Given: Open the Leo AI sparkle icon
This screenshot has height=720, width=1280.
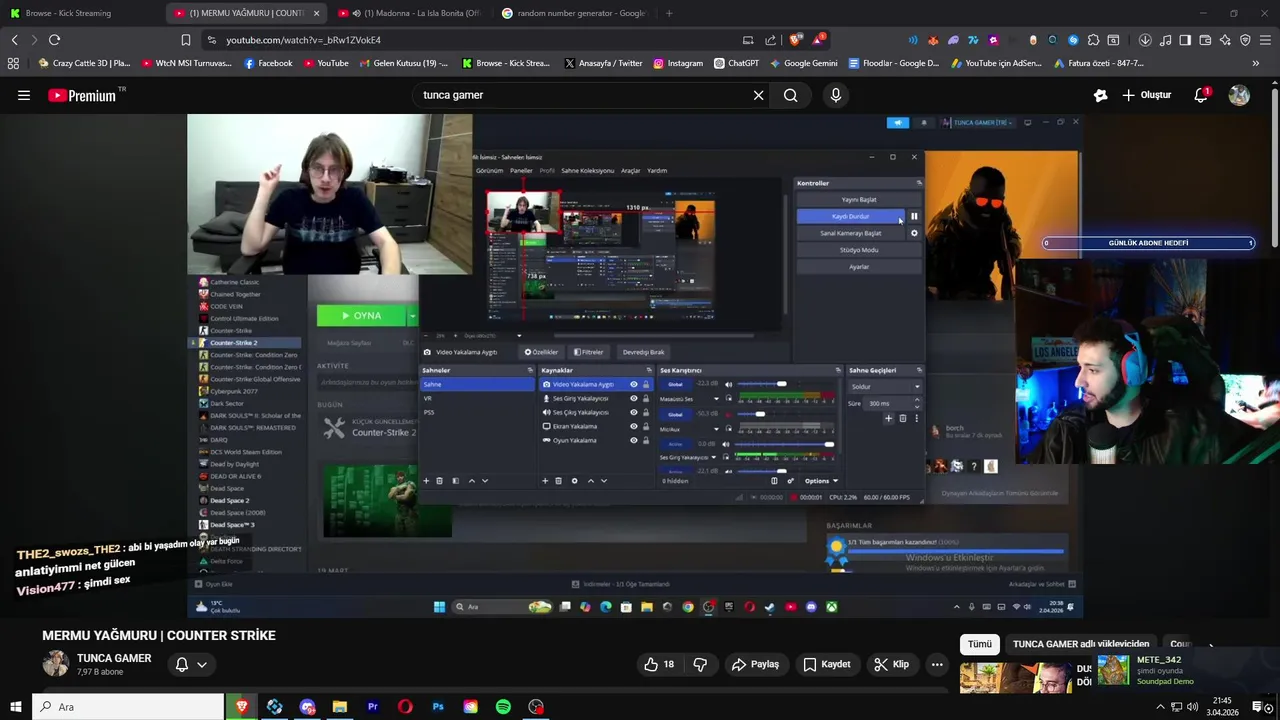Looking at the screenshot, I should pyautogui.click(x=1225, y=40).
